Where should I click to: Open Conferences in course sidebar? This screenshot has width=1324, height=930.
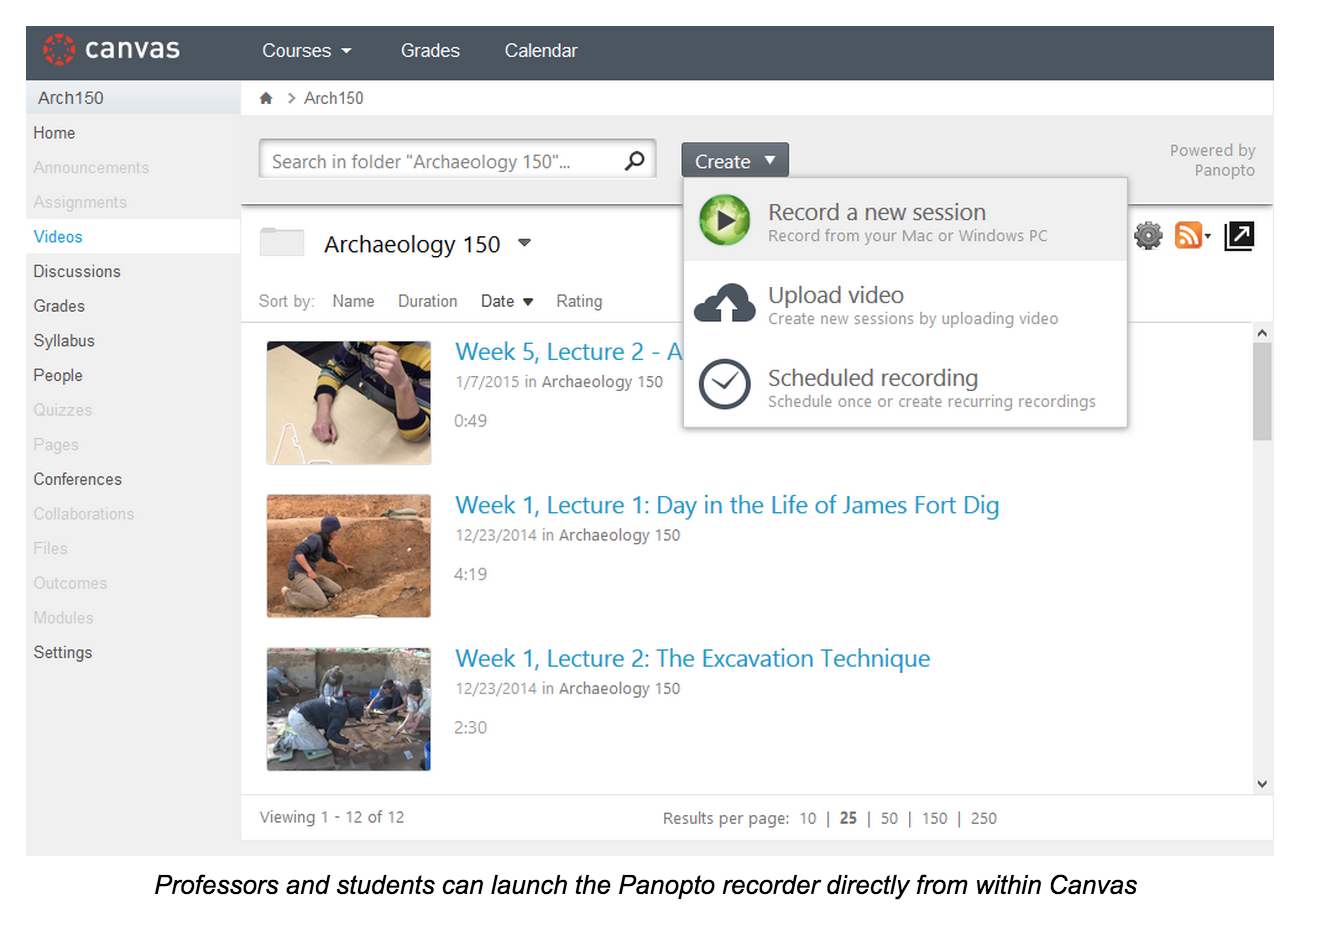78,480
